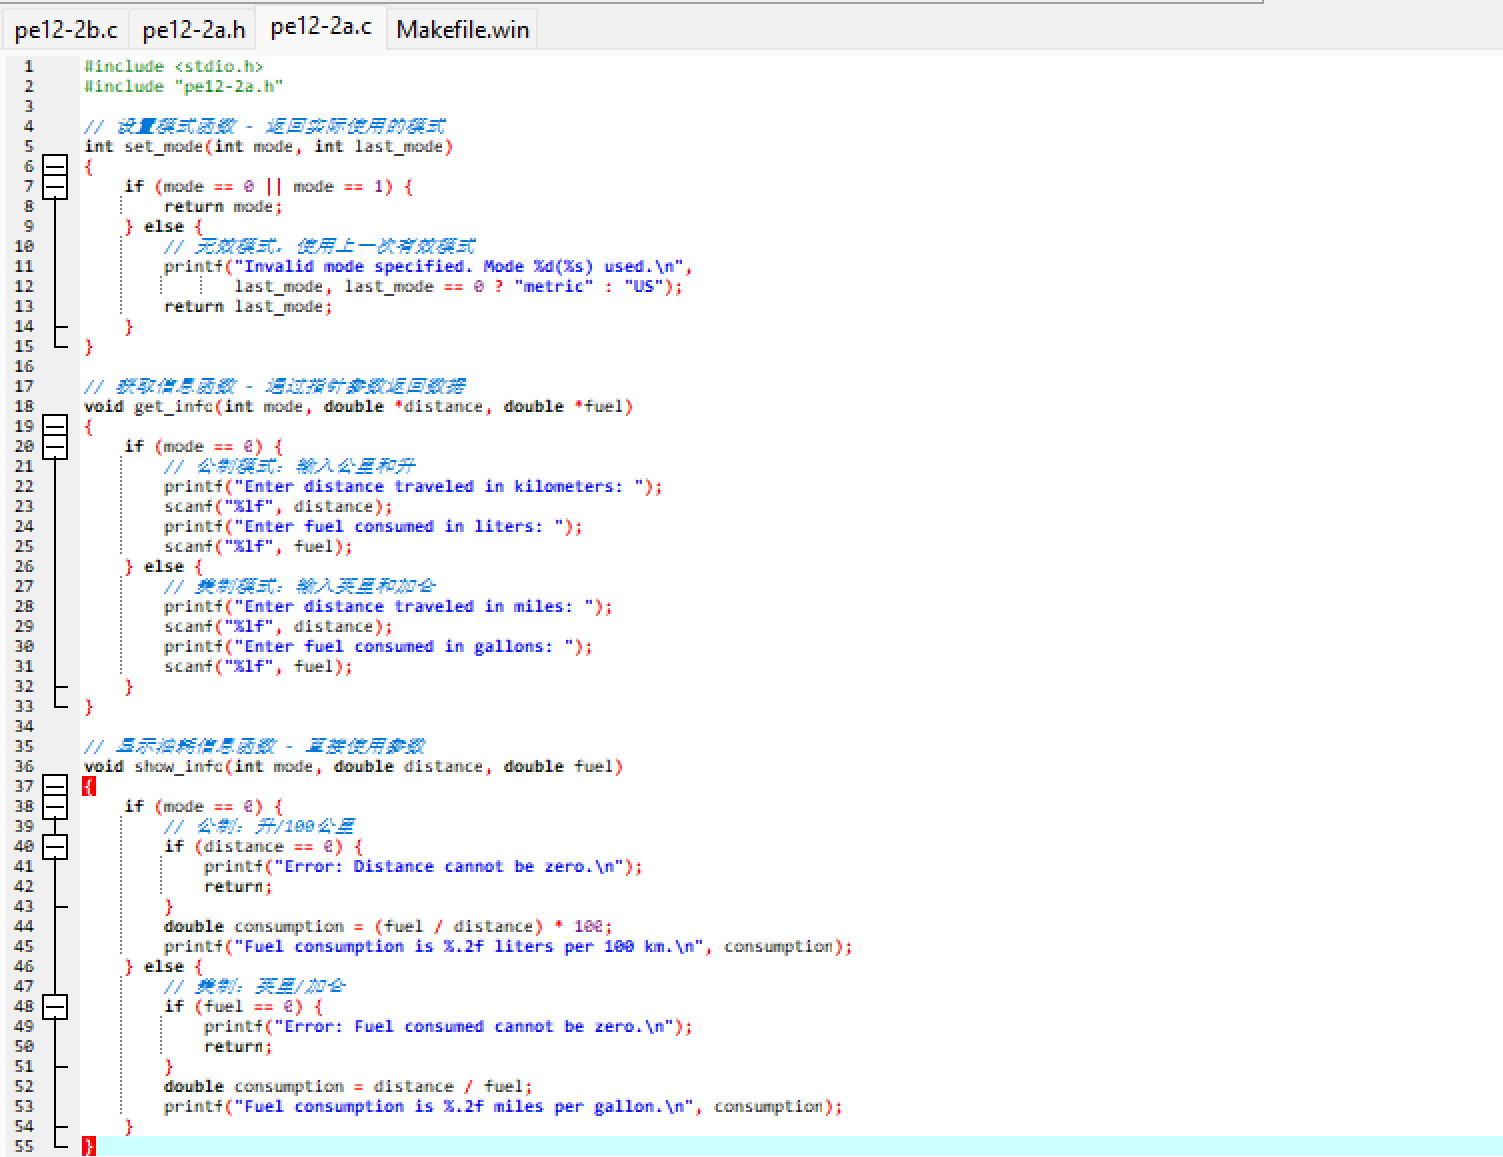Collapse the show_info function fold at line 37
The image size is (1503, 1157).
coord(55,787)
